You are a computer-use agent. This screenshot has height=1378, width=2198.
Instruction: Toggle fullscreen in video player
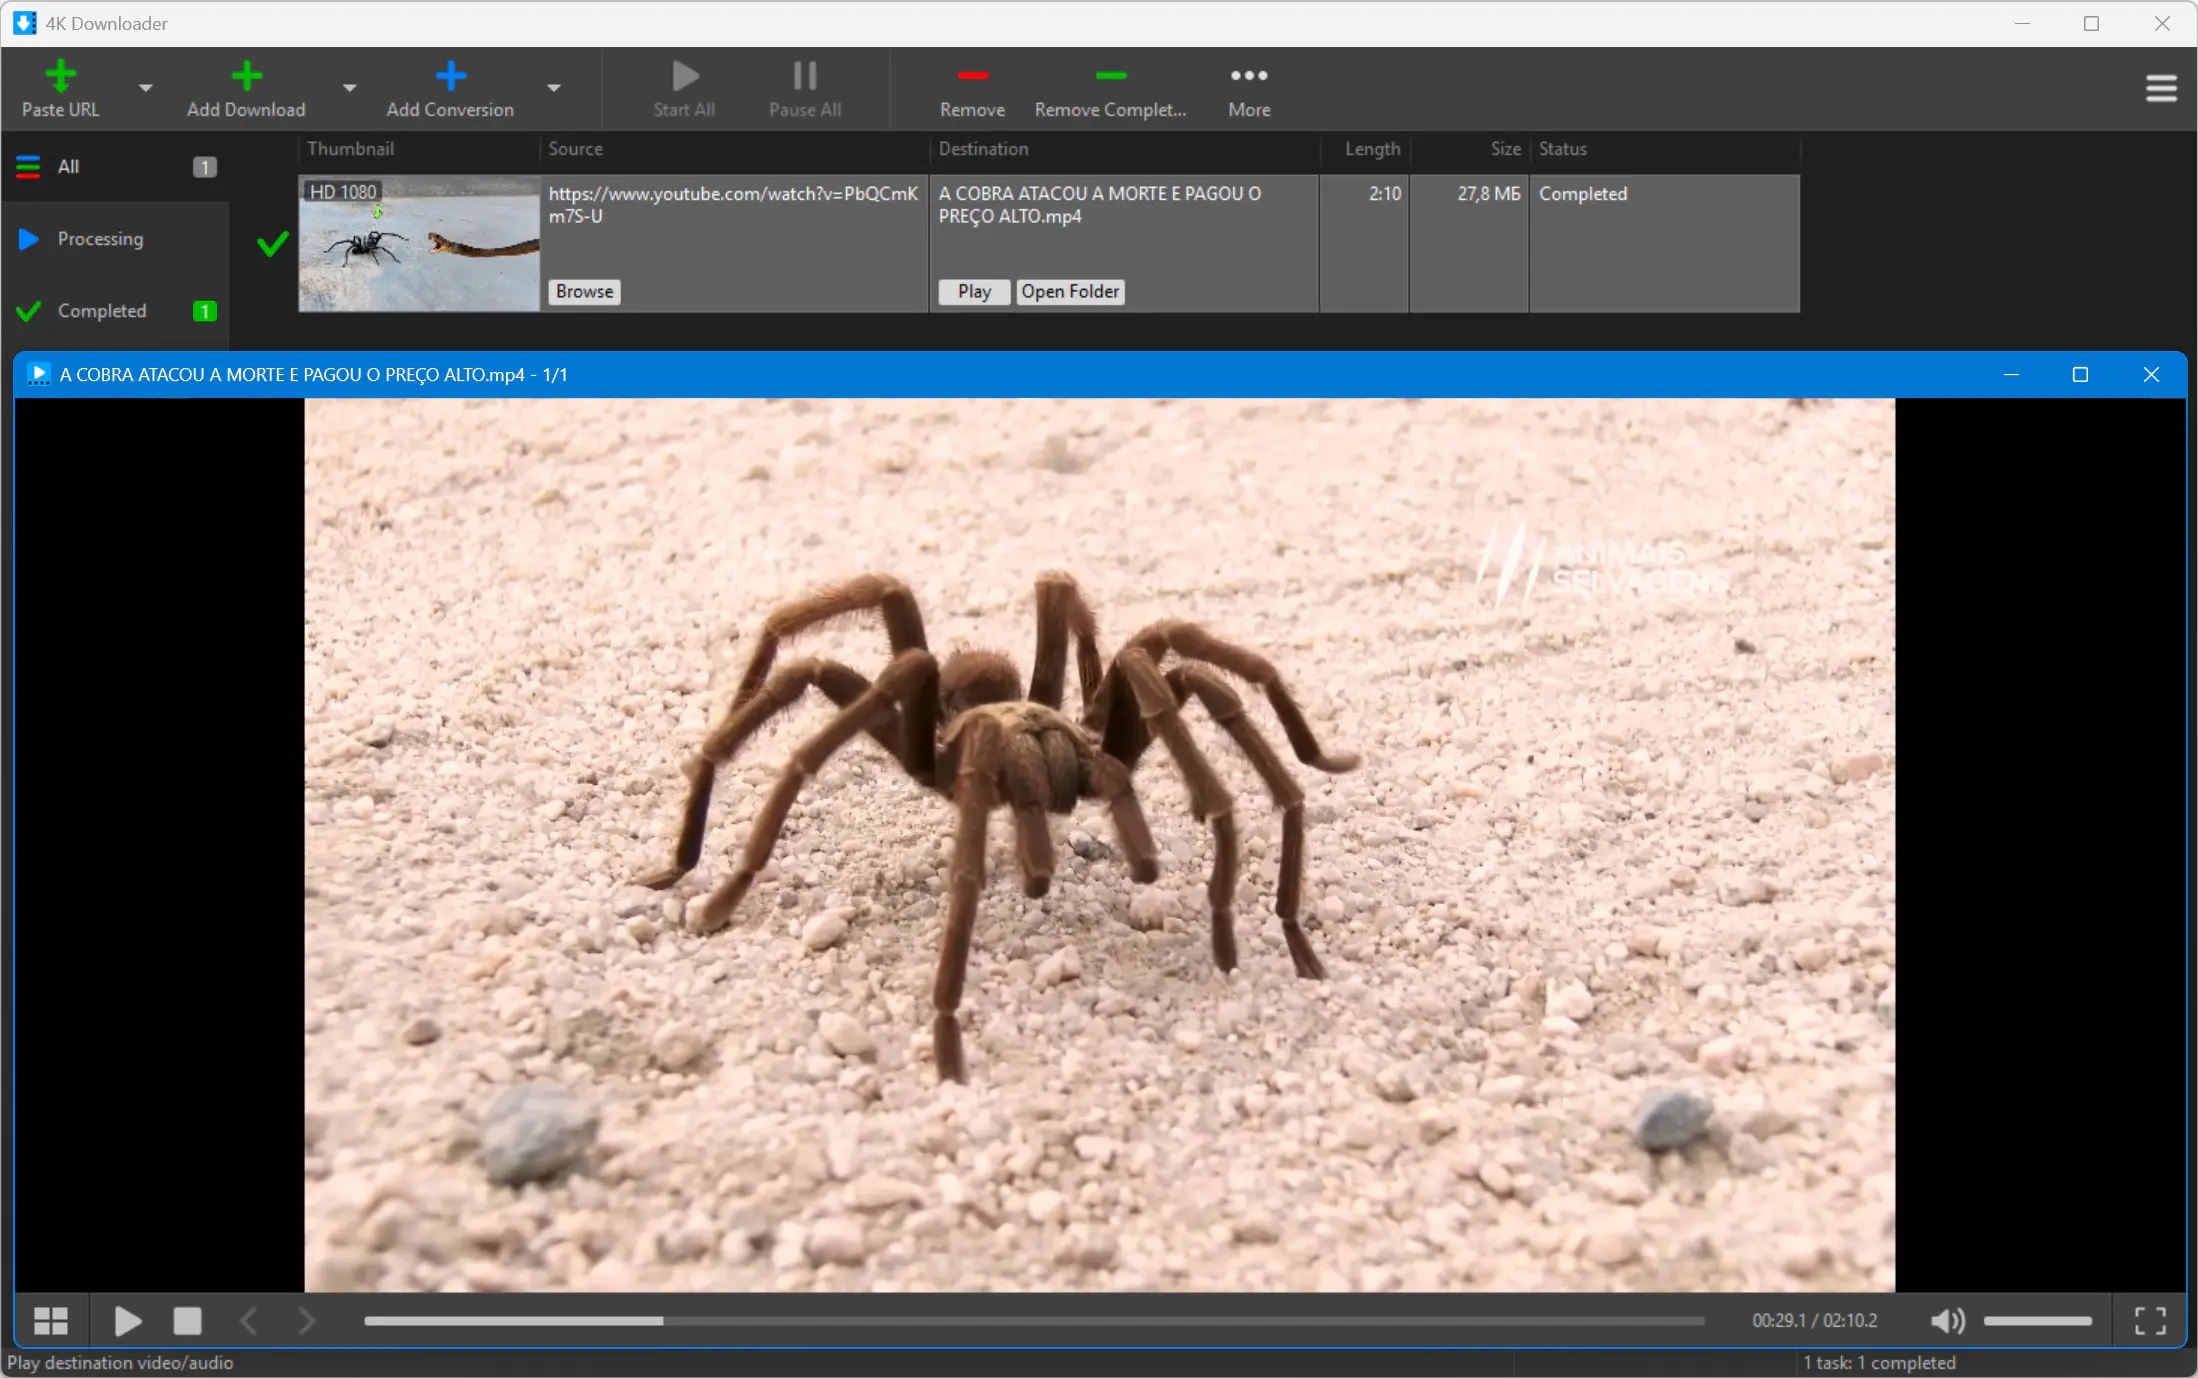tap(2150, 1321)
